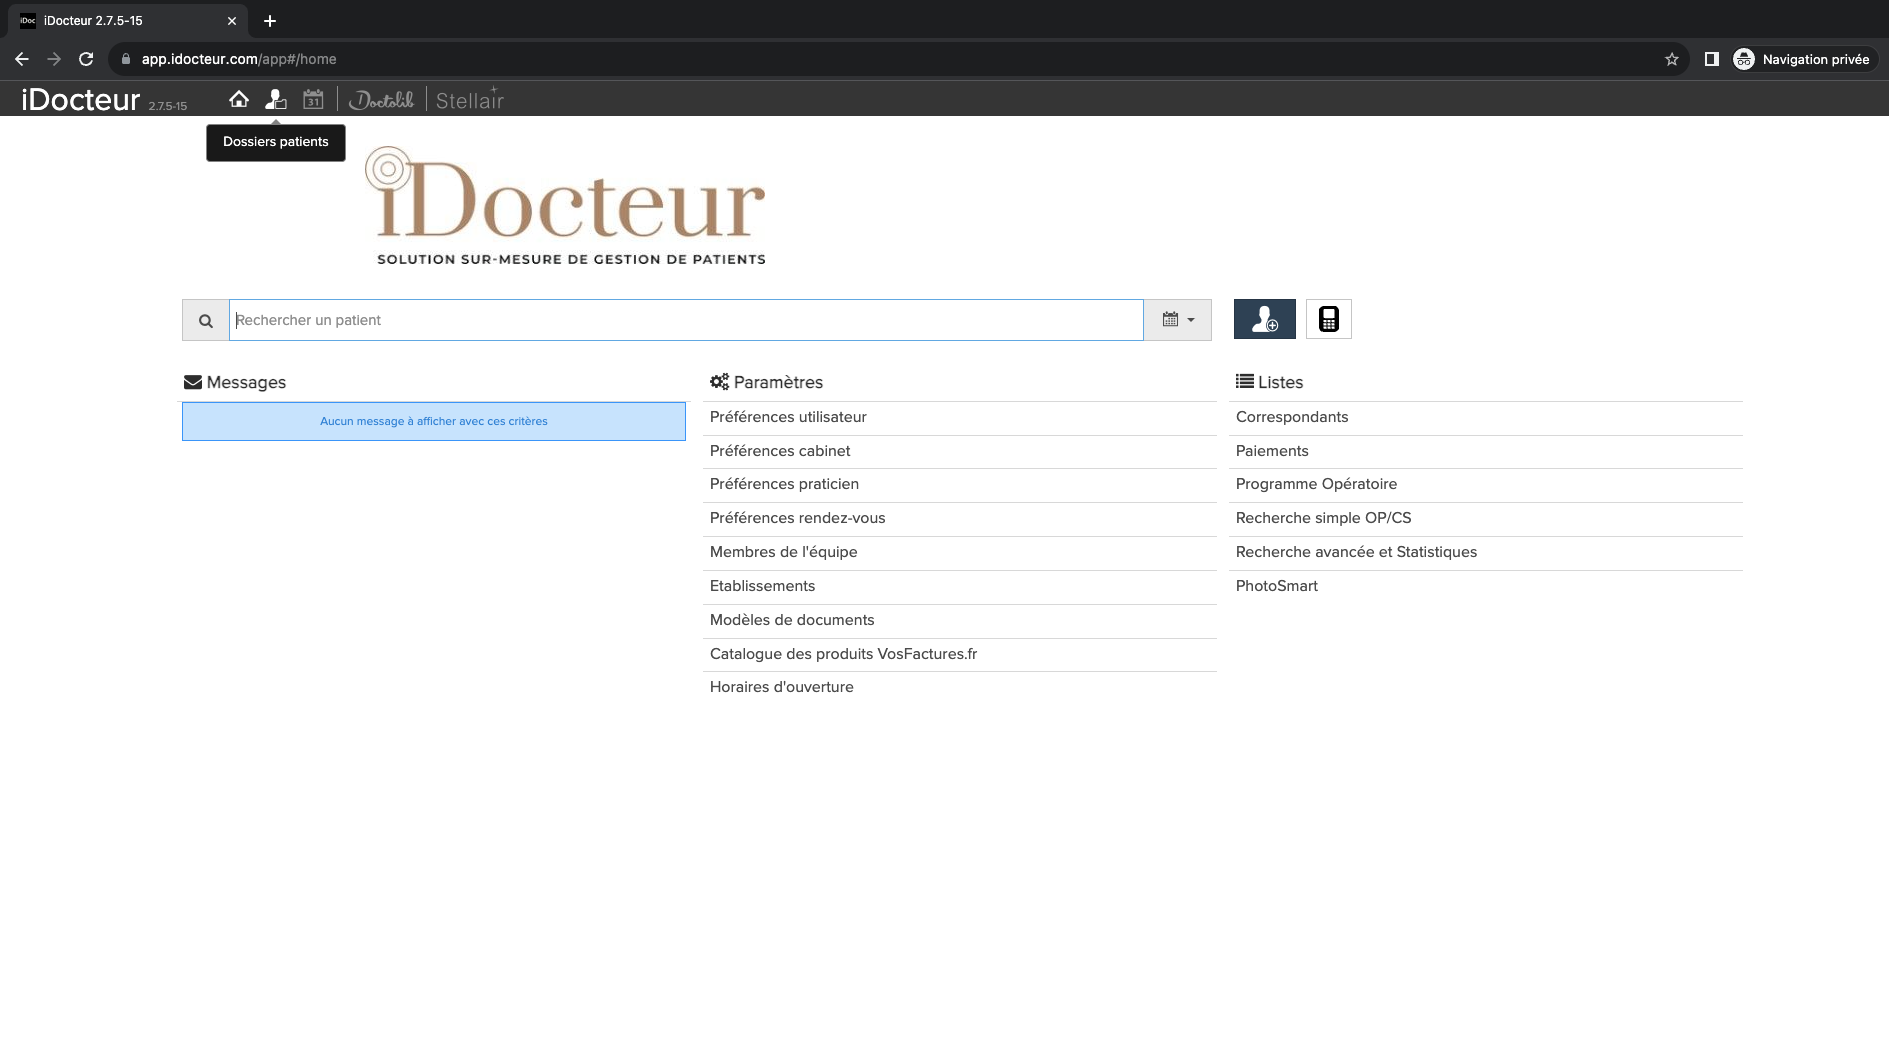
Task: Toggle the browser side panel icon
Action: tap(1712, 59)
